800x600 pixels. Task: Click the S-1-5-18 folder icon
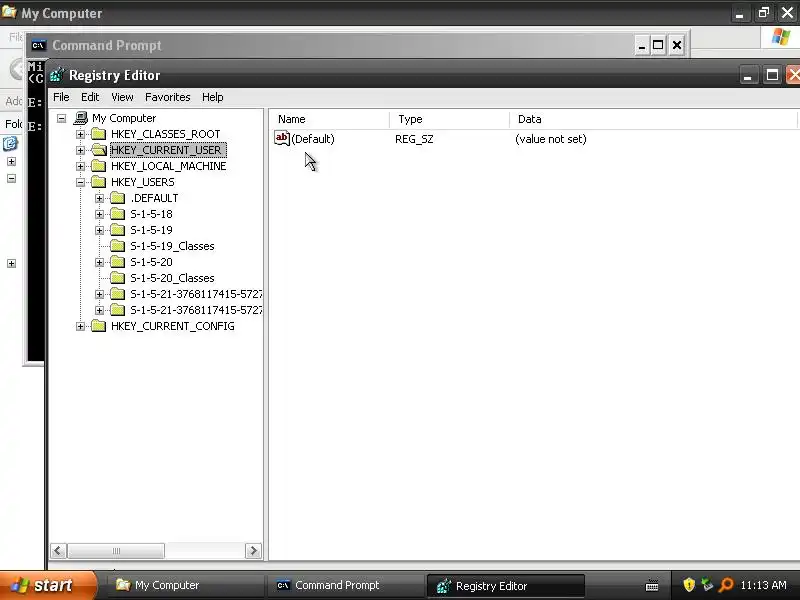point(118,214)
